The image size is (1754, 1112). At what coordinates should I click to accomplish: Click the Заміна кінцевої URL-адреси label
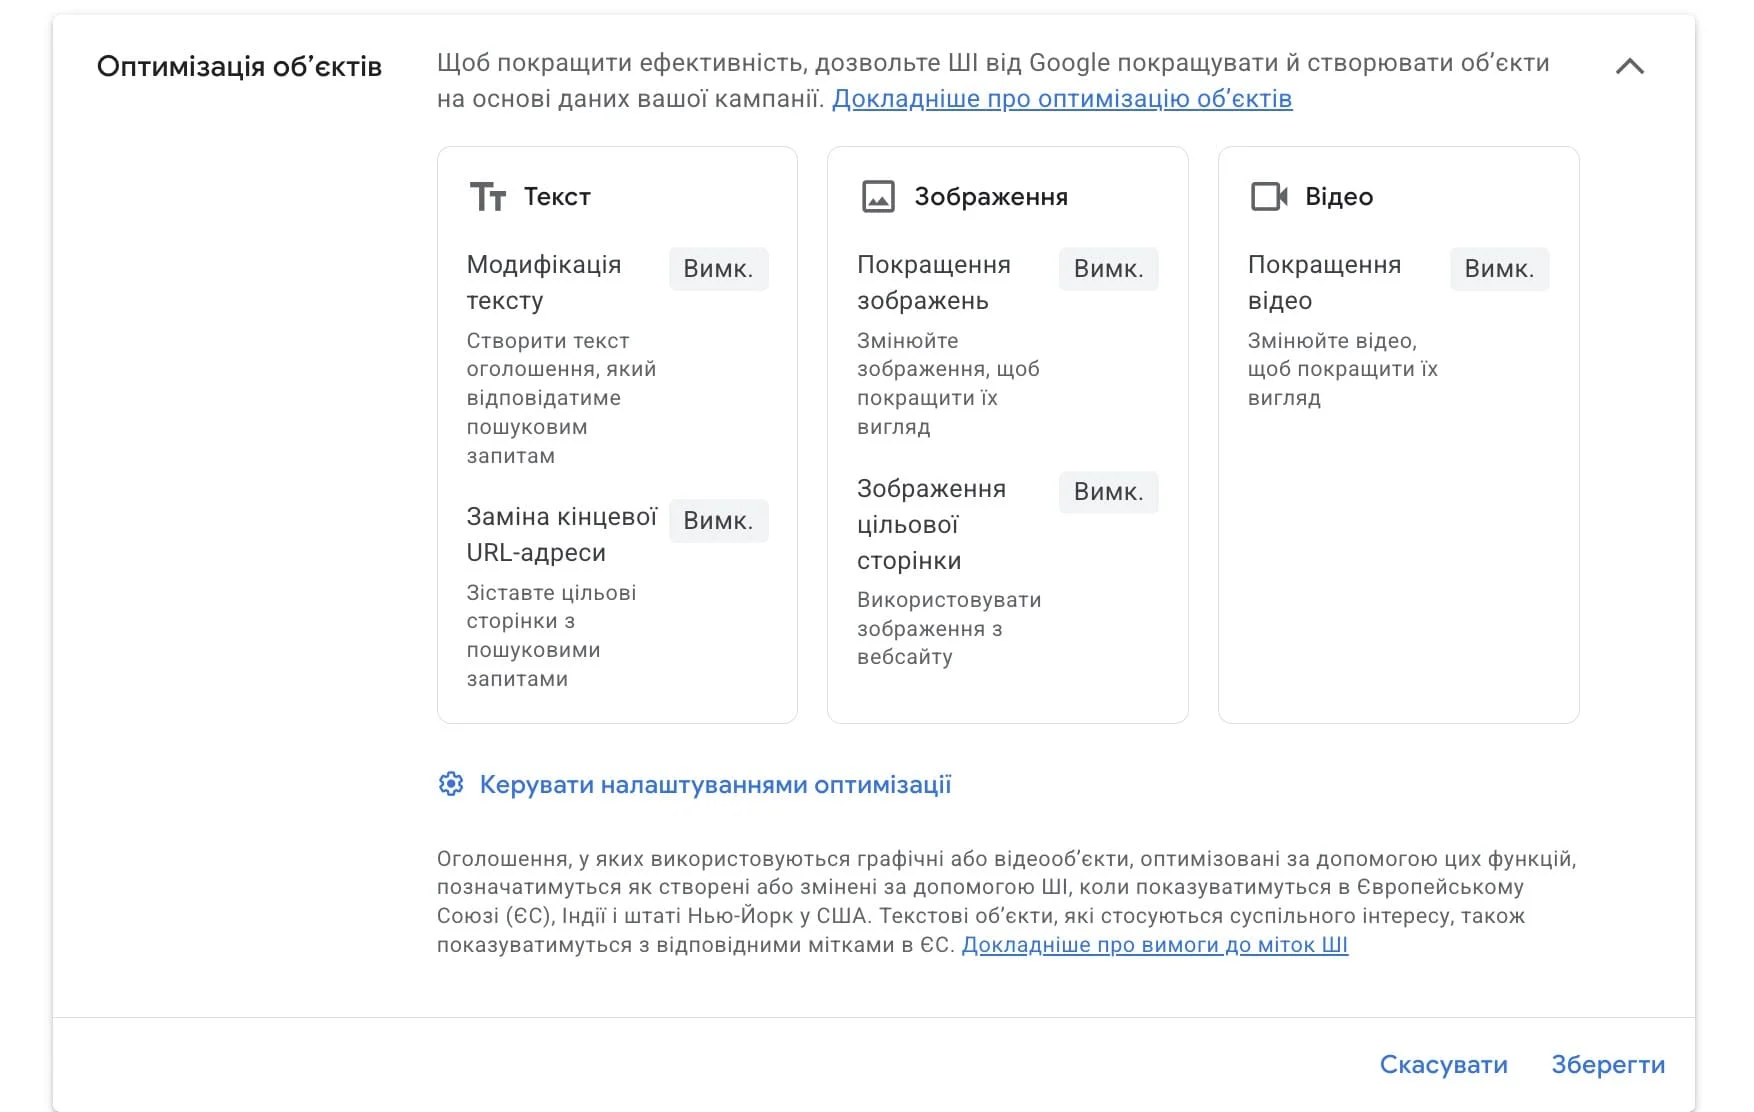(561, 535)
